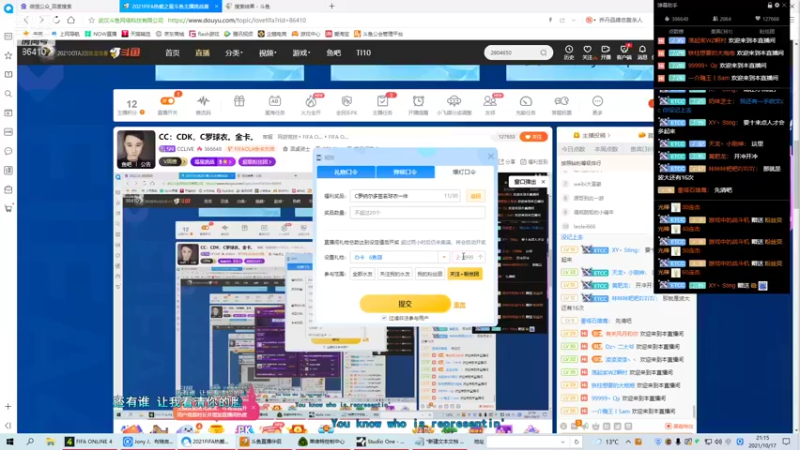
Task: Click the 分享 share link
Action: click(507, 162)
